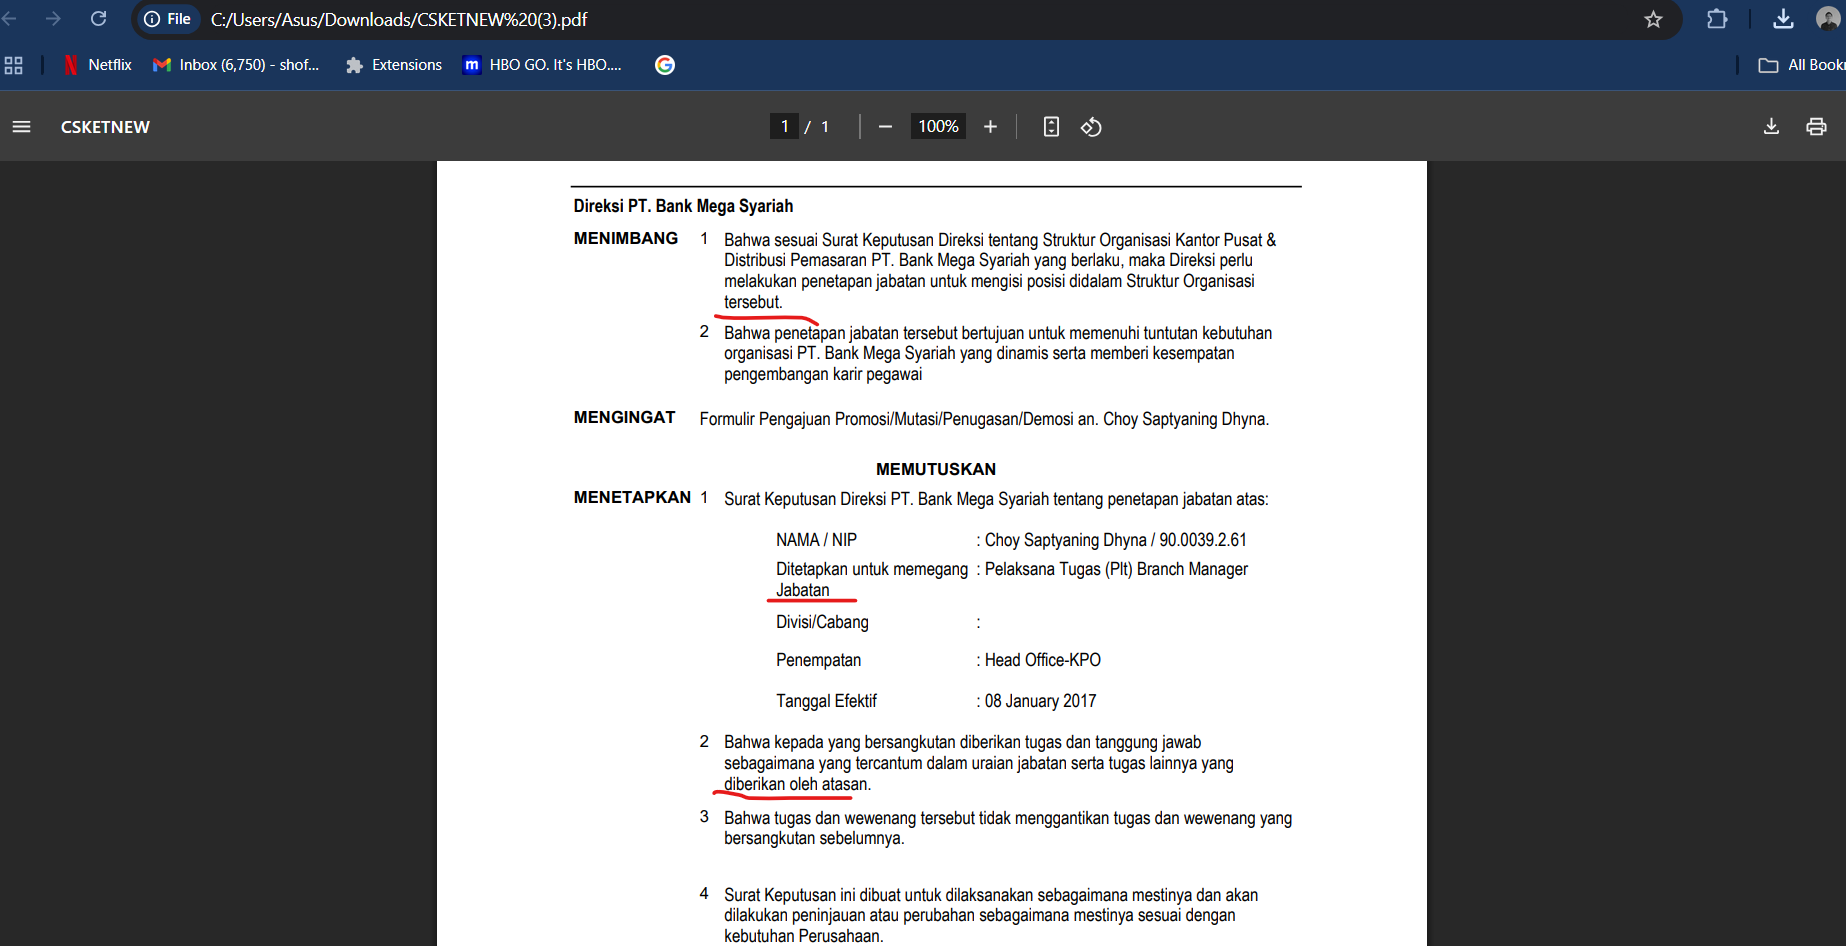Open the browser Extensions puzzle icon
The image size is (1846, 946).
pyautogui.click(x=1717, y=19)
